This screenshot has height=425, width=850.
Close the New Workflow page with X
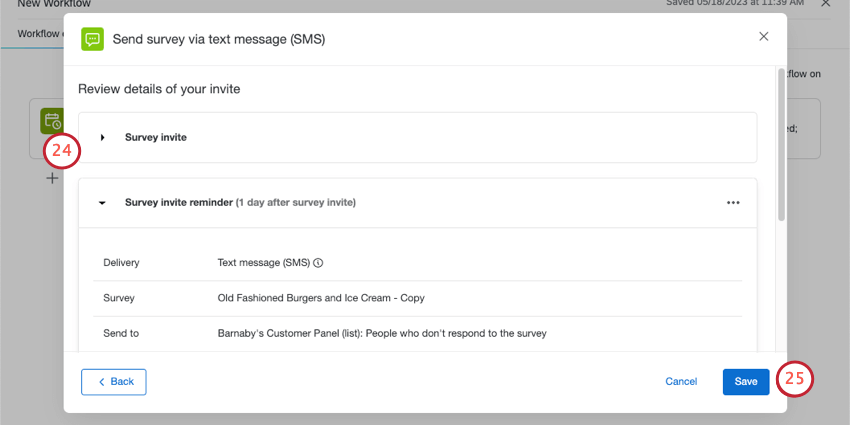[x=825, y=4]
